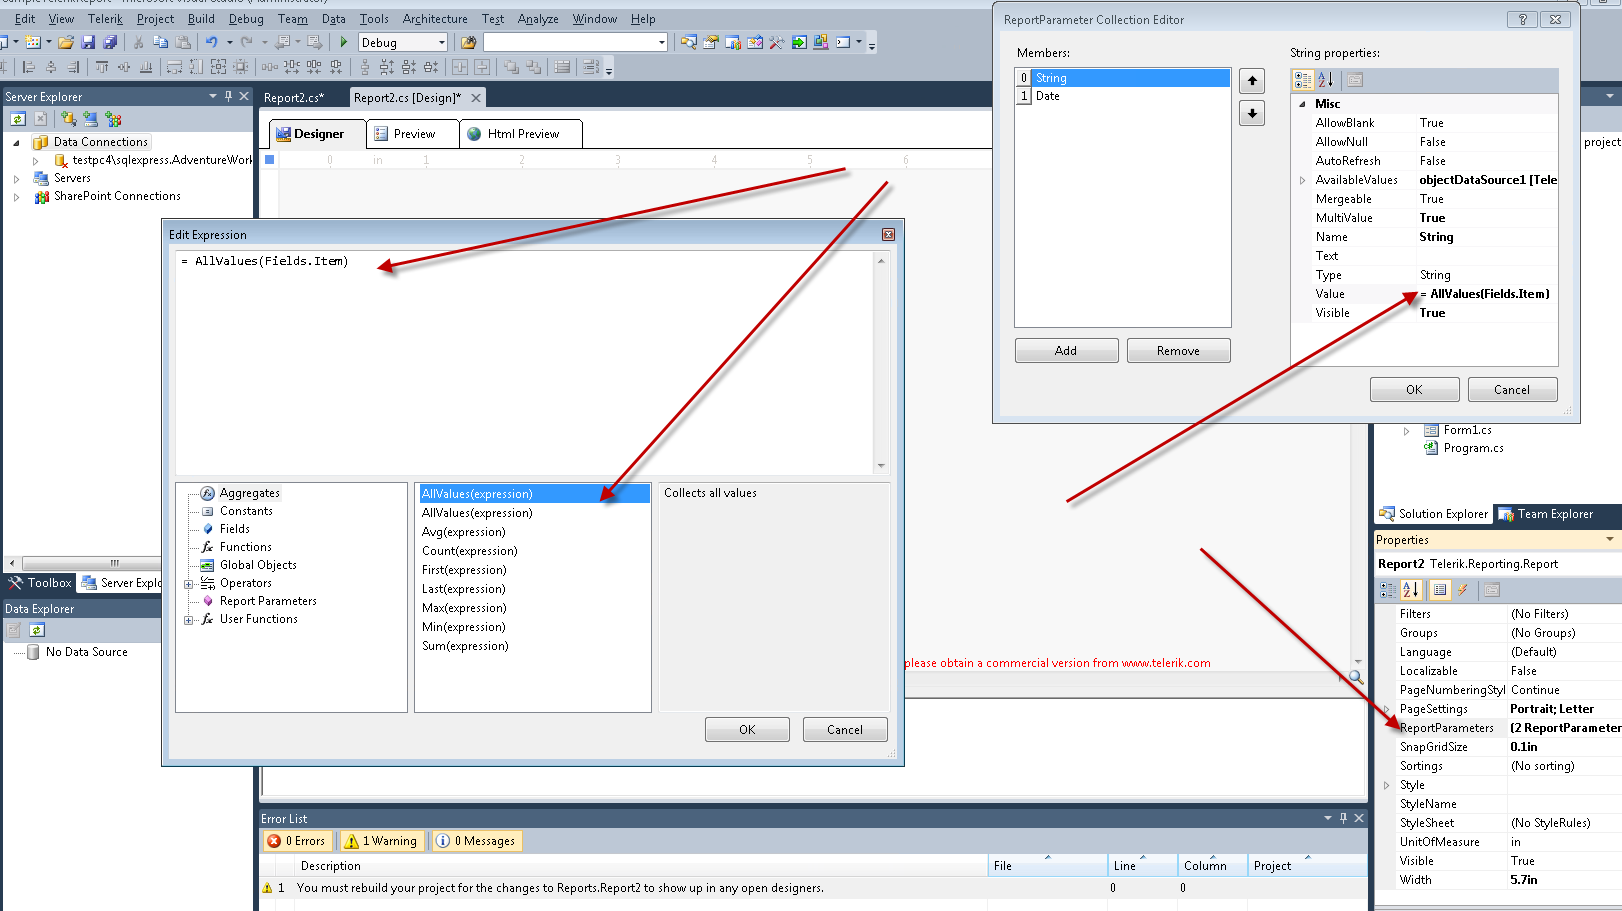Image resolution: width=1622 pixels, height=911 pixels.
Task: Click Connect to Database icon in Server Explorer
Action: coord(68,119)
